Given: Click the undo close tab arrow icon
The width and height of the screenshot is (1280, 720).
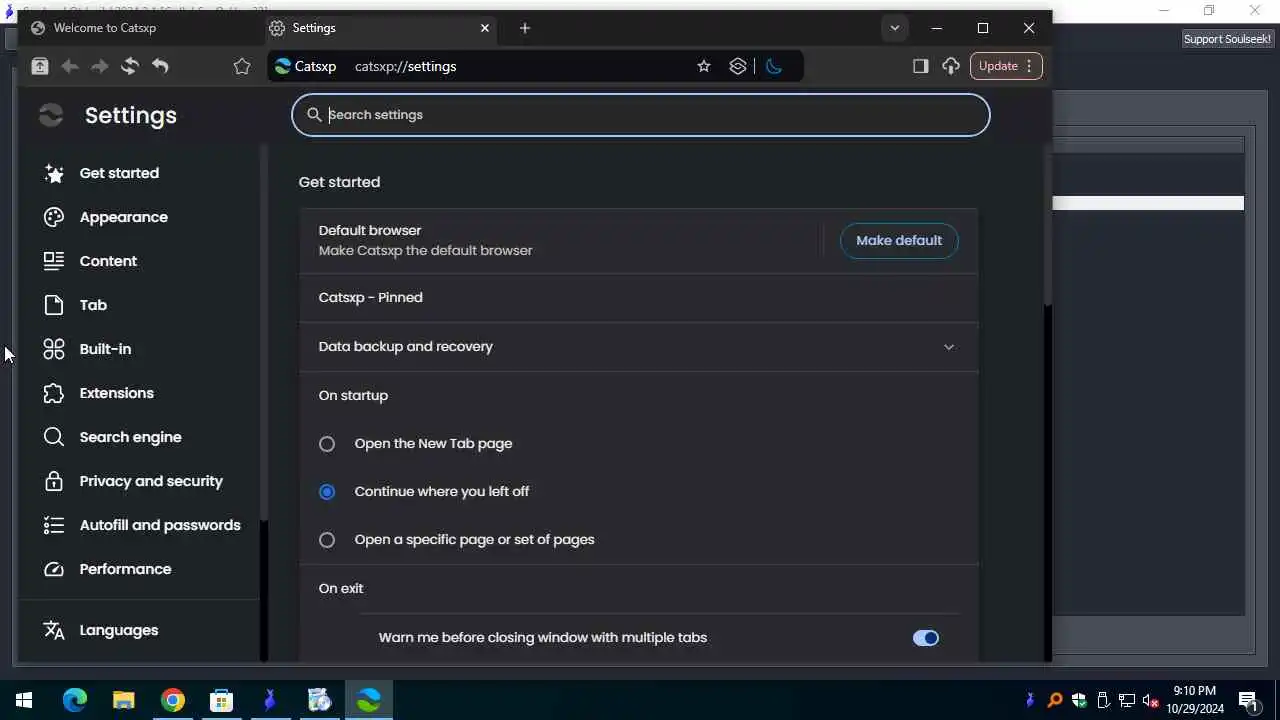Looking at the screenshot, I should [160, 66].
